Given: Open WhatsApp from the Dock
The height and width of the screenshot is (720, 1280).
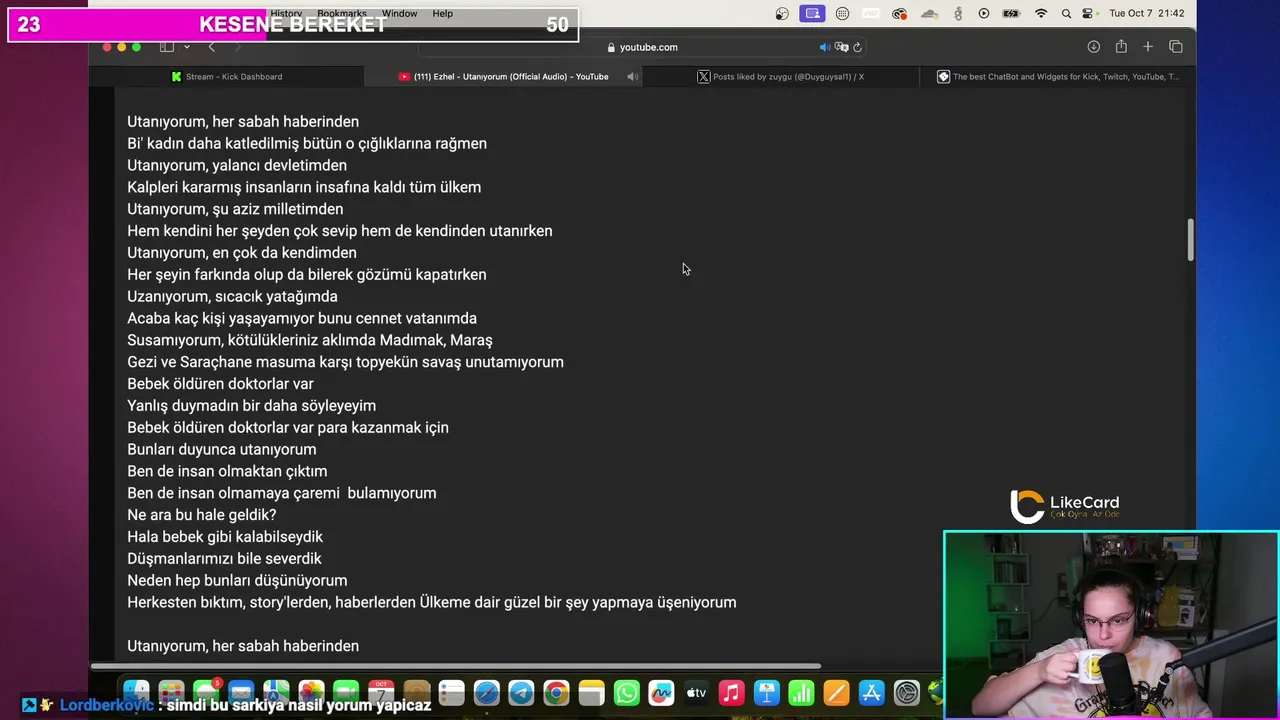Looking at the screenshot, I should (x=626, y=692).
